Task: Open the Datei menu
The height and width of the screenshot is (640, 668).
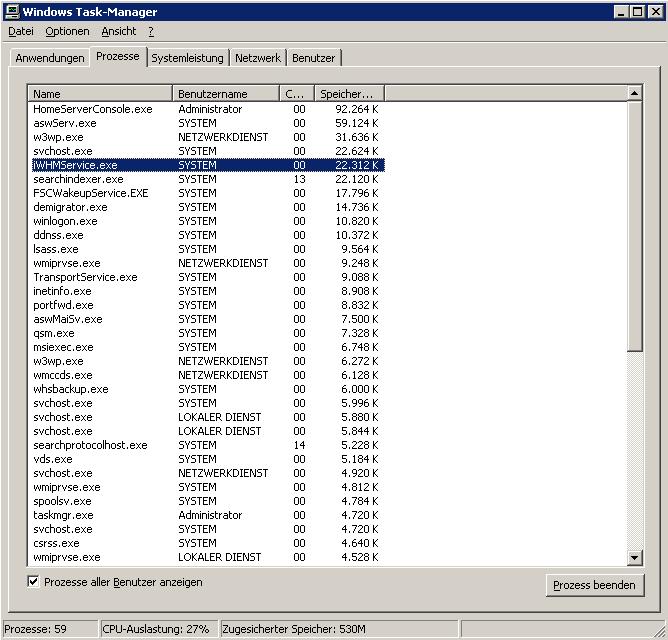Action: 21,32
